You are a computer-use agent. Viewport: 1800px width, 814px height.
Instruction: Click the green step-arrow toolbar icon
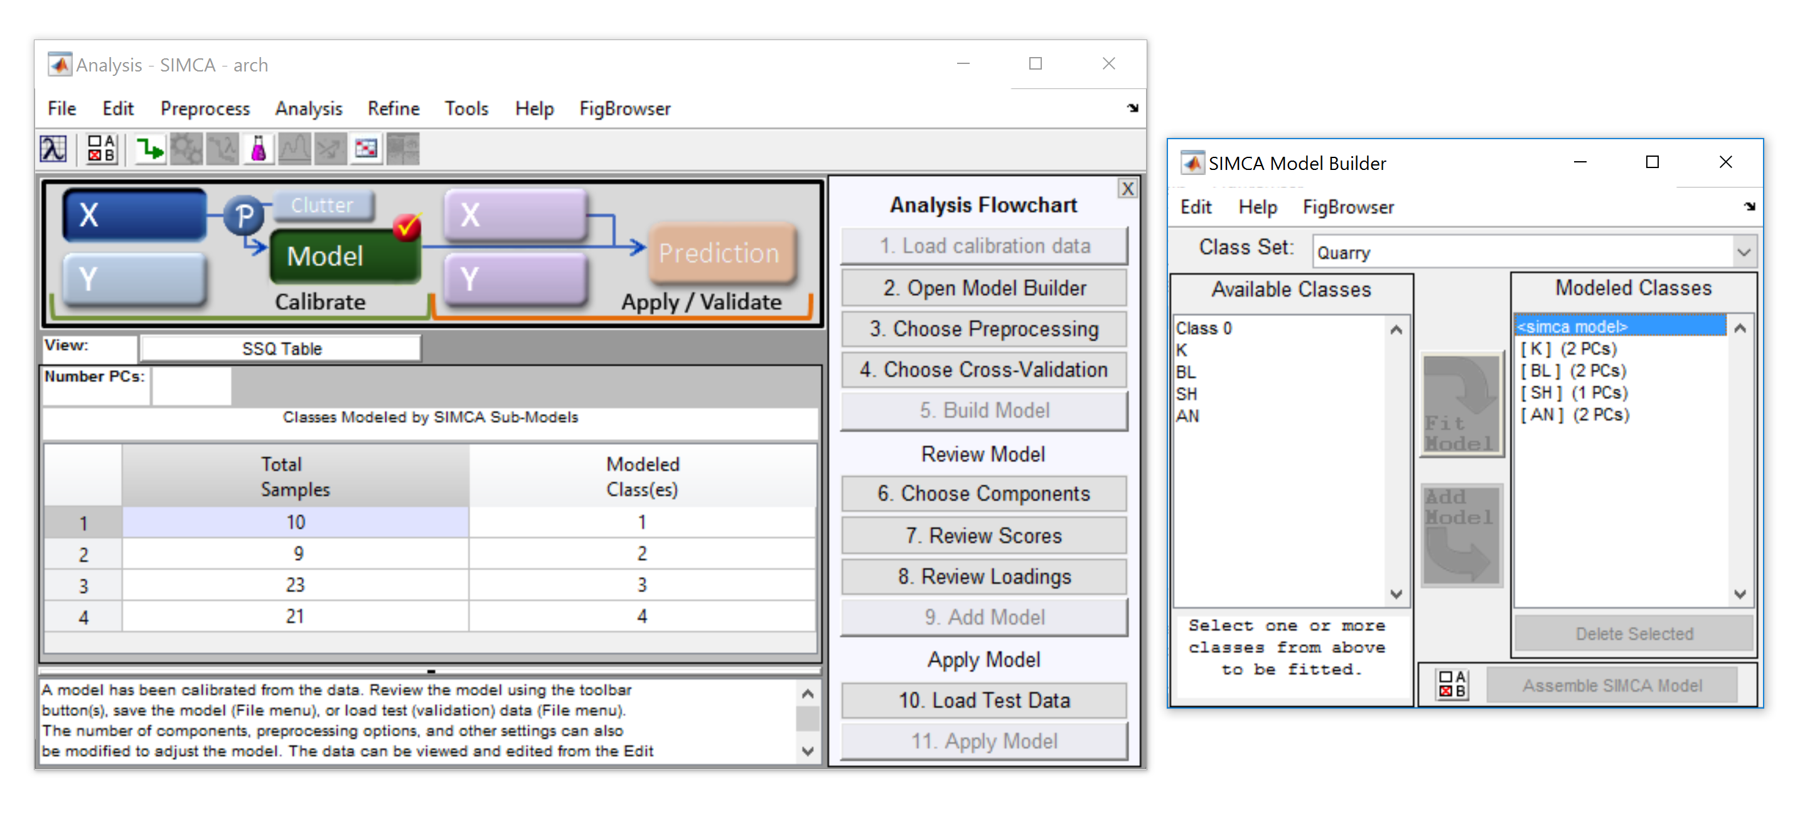tap(149, 150)
